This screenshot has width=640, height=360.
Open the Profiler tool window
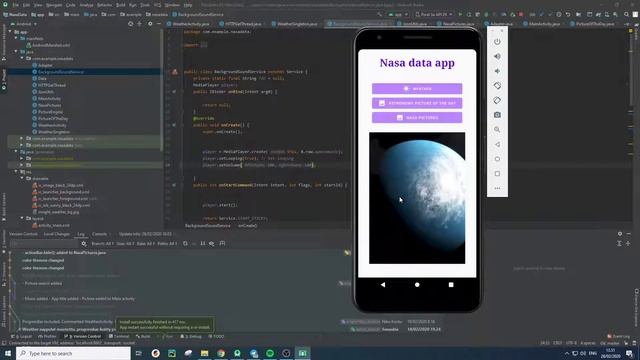click(x=47, y=336)
